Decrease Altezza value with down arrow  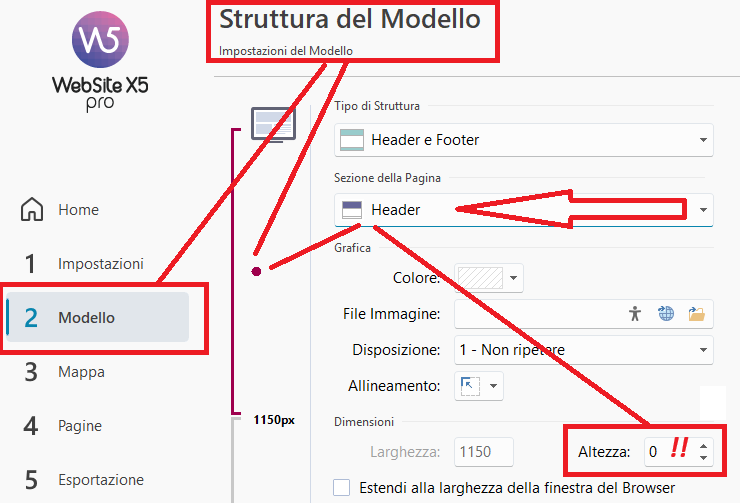point(704,458)
